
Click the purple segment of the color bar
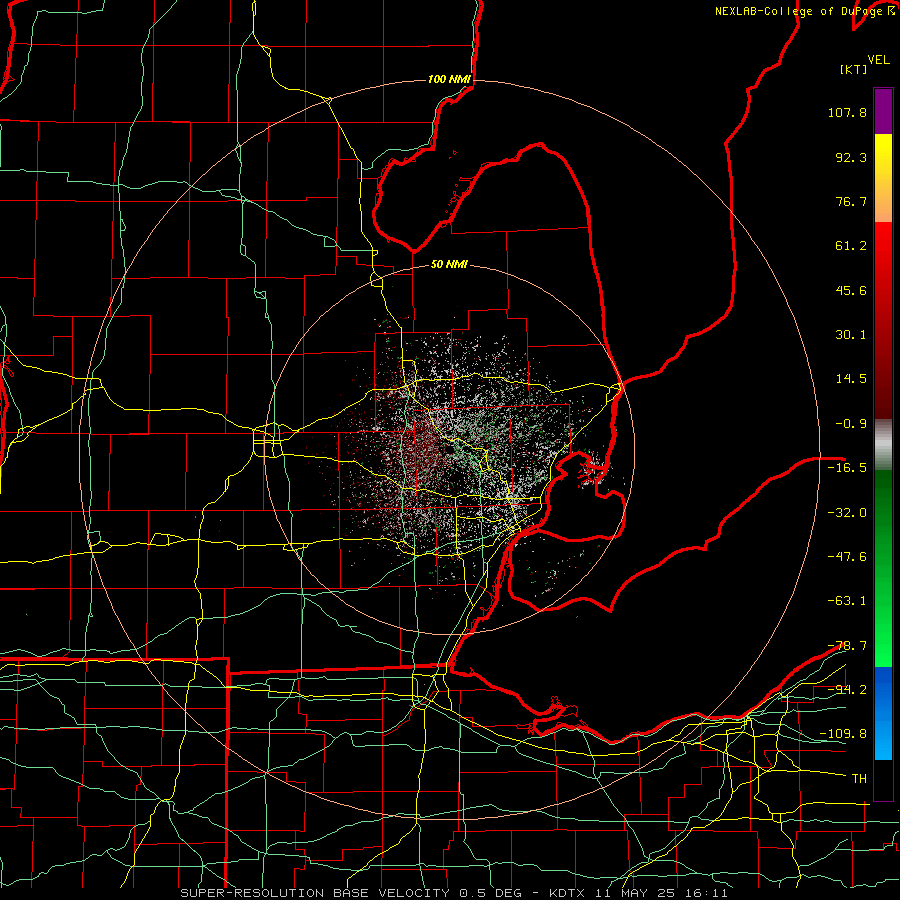883,111
